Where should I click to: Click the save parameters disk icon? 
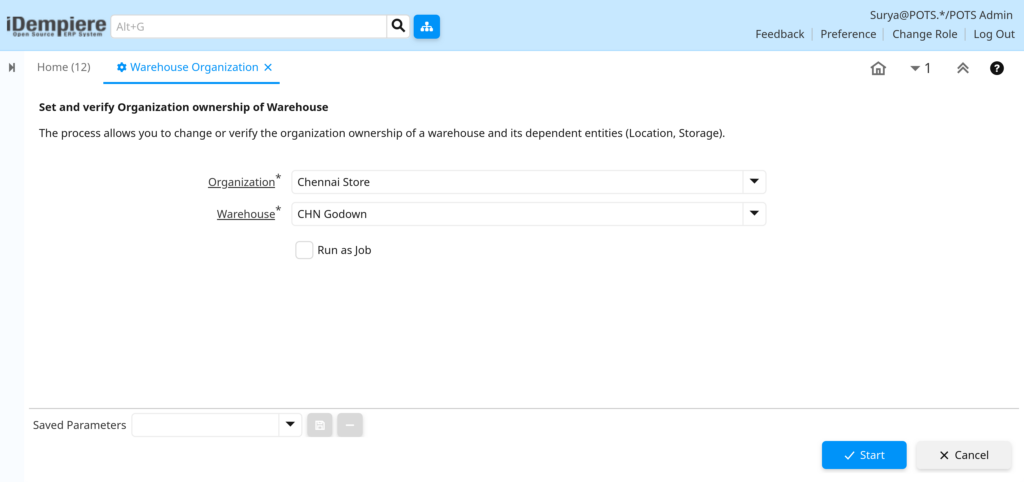(x=320, y=425)
